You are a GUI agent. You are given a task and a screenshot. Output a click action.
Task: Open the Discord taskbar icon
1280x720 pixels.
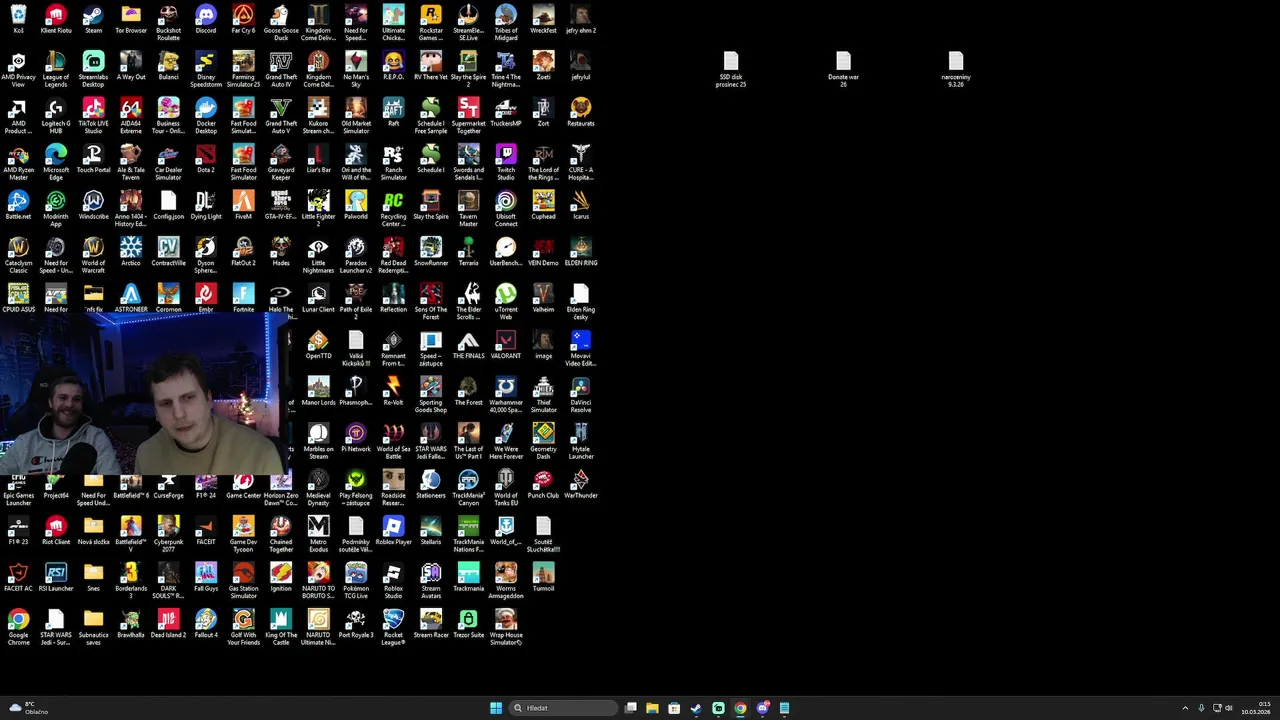(x=762, y=708)
